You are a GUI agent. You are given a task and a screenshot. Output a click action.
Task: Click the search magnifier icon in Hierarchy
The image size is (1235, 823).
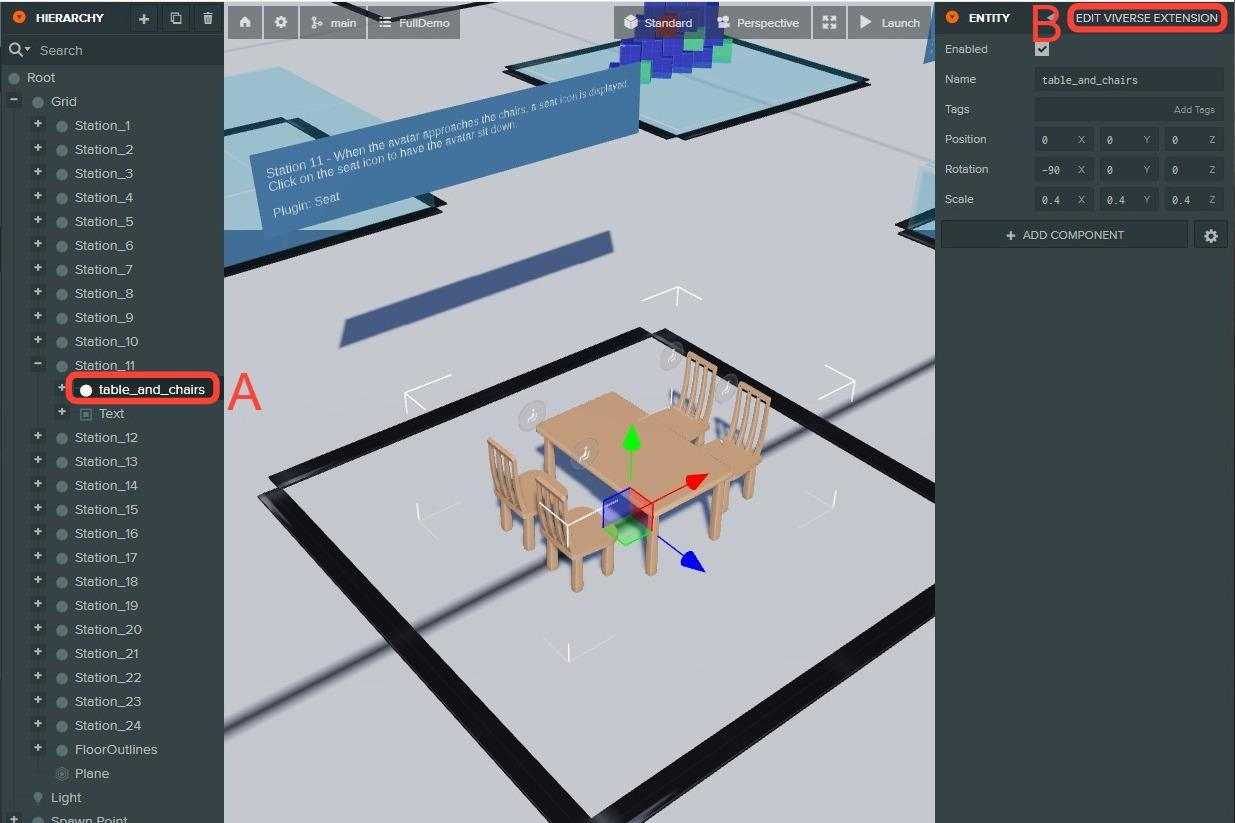16,50
